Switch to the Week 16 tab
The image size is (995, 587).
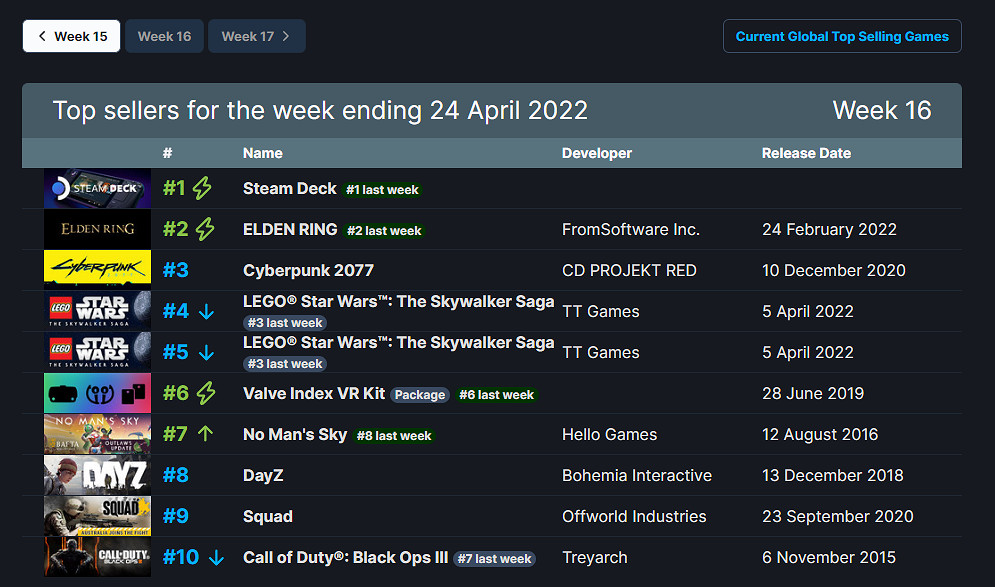tap(164, 35)
